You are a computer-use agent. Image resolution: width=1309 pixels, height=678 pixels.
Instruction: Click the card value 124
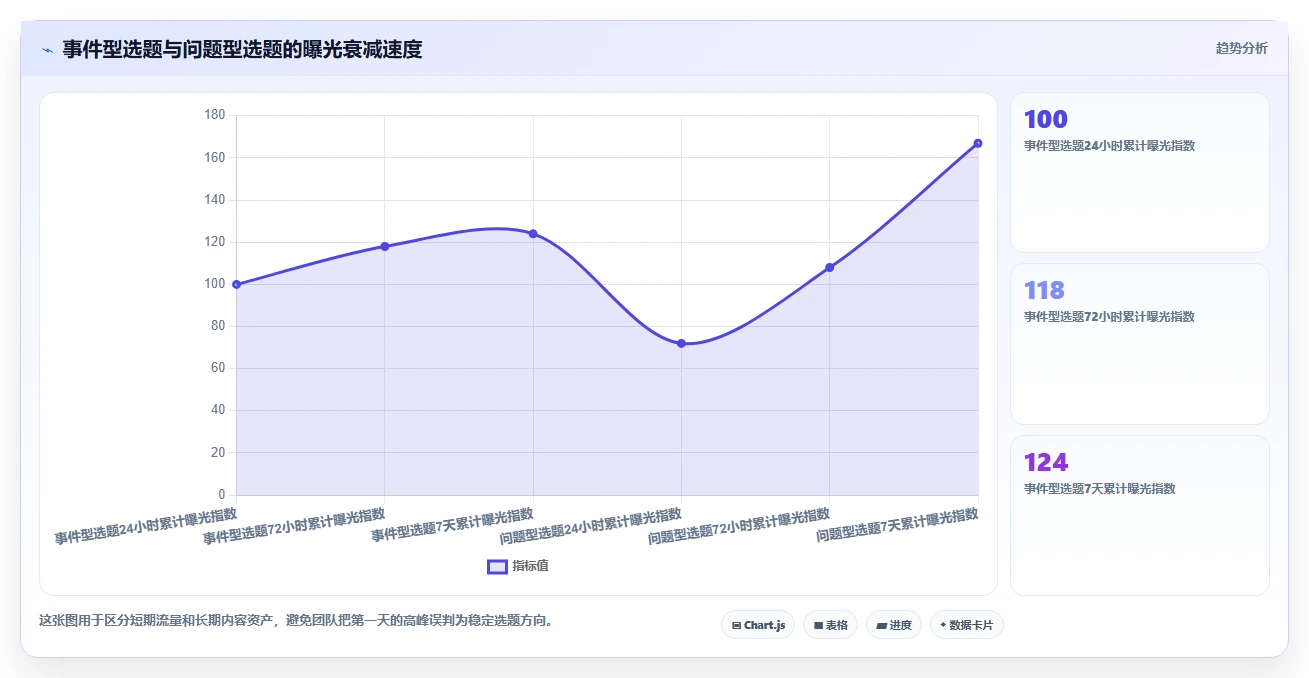point(1046,462)
